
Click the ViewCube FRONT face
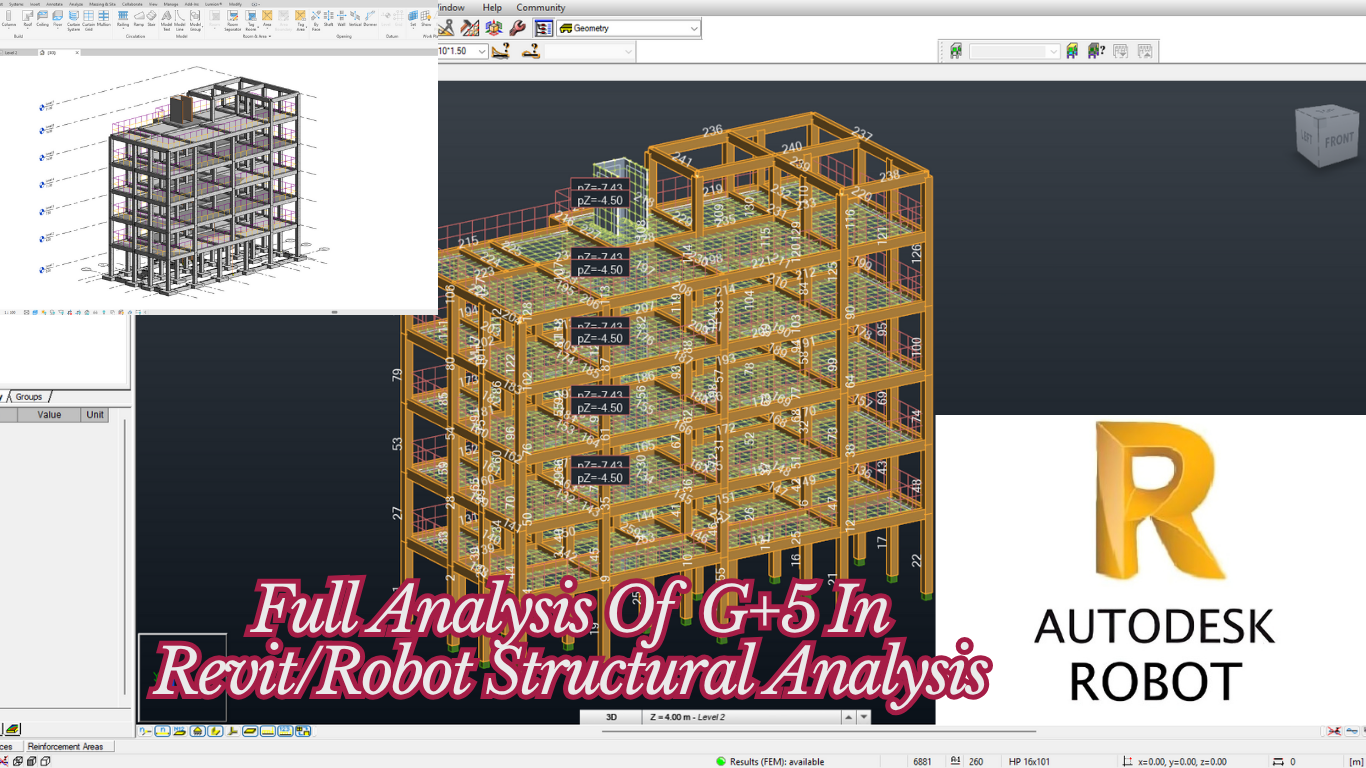pos(1338,142)
